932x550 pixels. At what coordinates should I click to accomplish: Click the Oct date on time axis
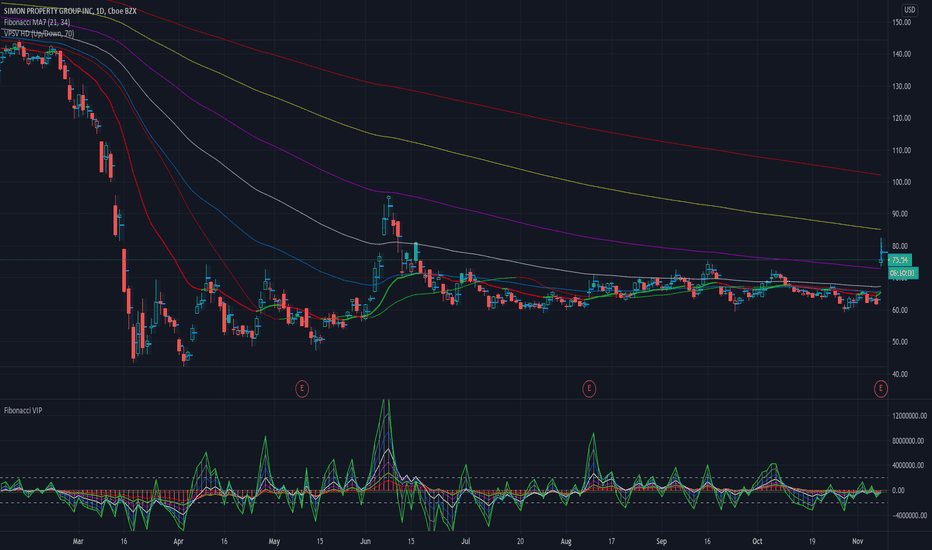(x=757, y=542)
